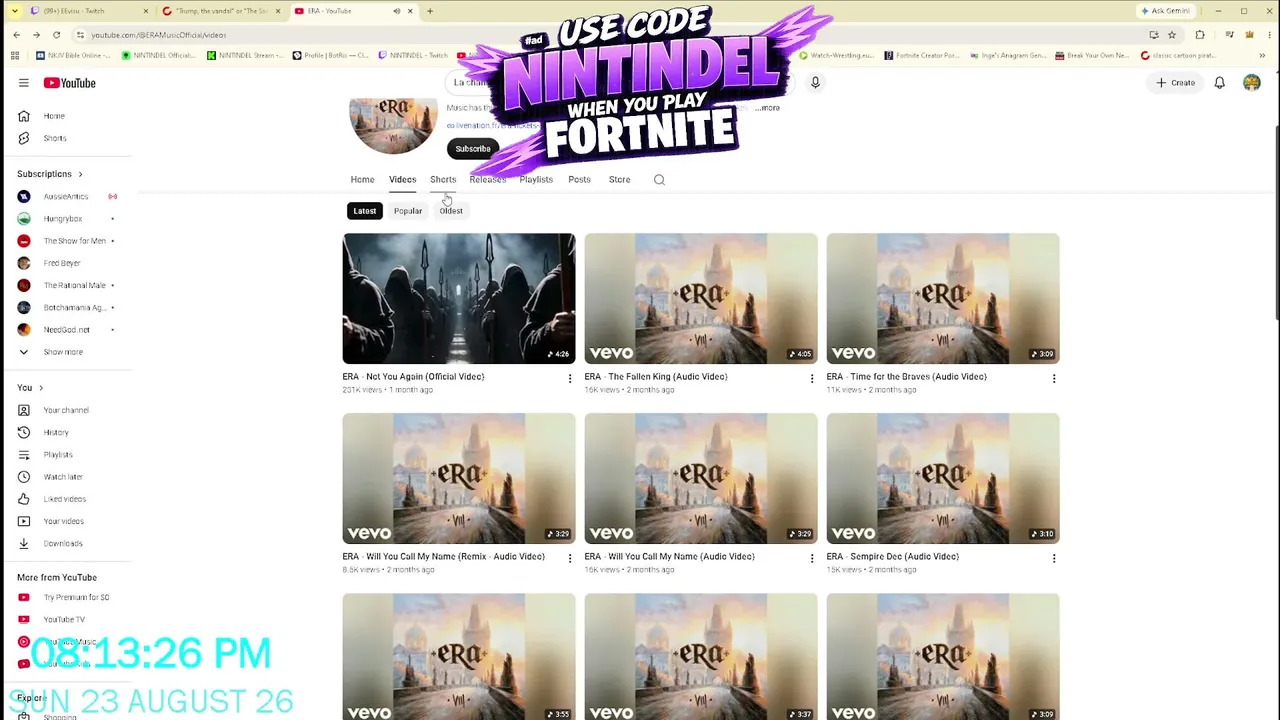Image resolution: width=1280 pixels, height=720 pixels.
Task: Open the new tab plus button
Action: [x=430, y=11]
